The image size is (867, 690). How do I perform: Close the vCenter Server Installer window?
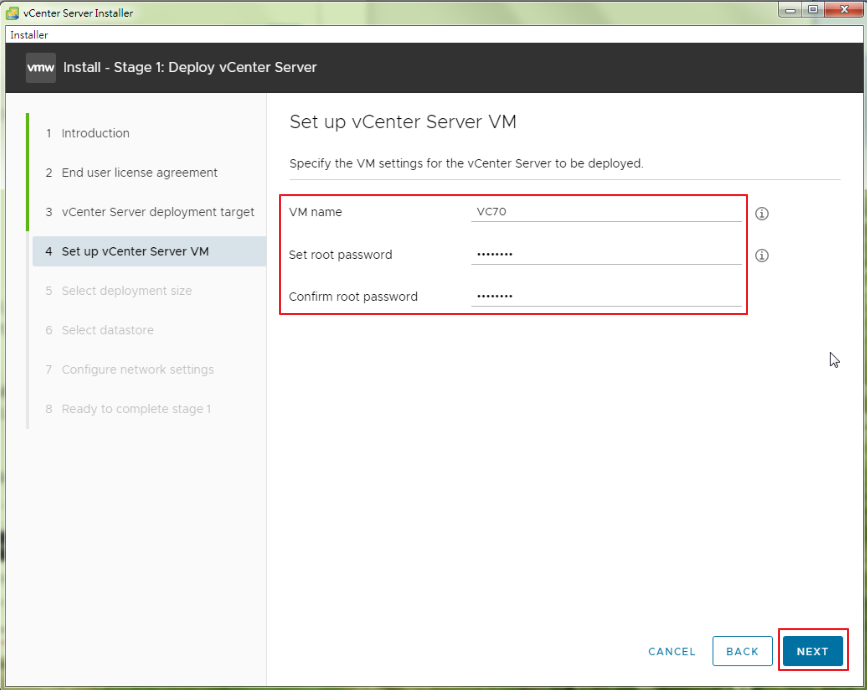tap(844, 10)
